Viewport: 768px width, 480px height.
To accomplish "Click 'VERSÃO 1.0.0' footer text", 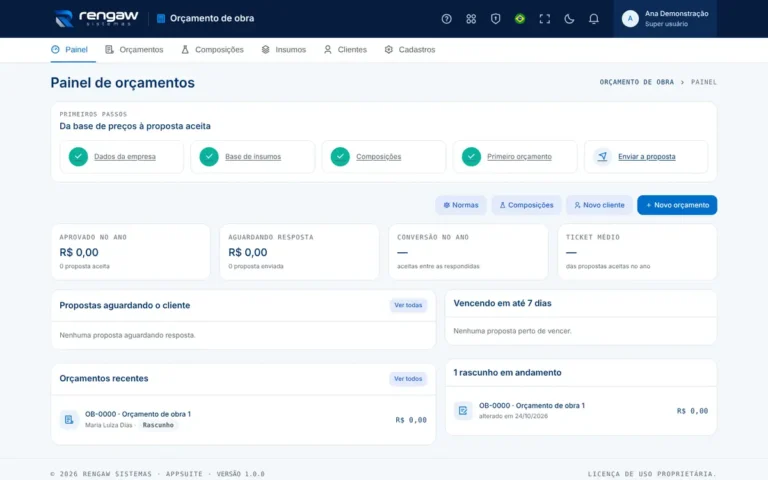I will coord(240,474).
